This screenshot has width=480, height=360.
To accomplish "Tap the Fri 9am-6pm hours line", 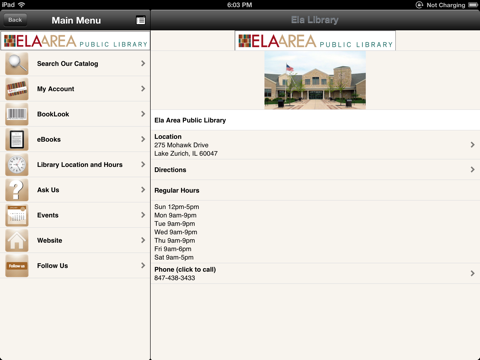I will click(173, 249).
